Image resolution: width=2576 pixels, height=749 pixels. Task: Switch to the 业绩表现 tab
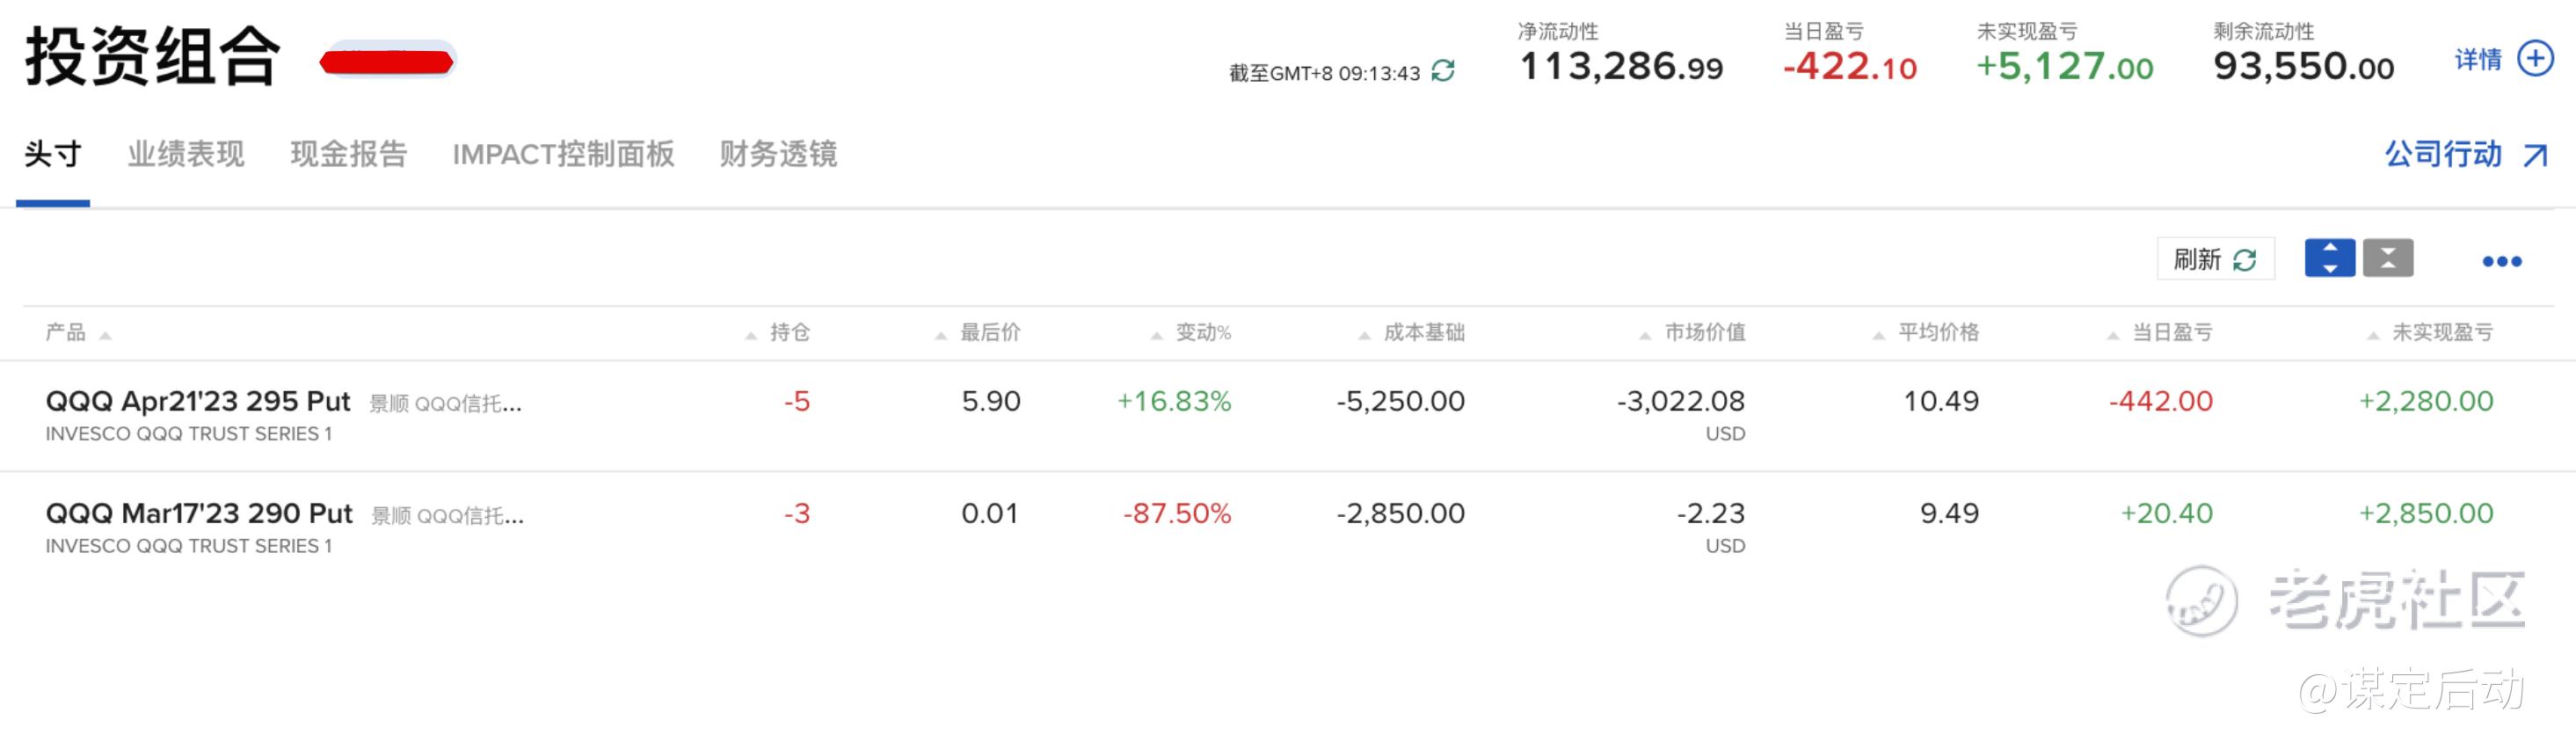(x=186, y=154)
